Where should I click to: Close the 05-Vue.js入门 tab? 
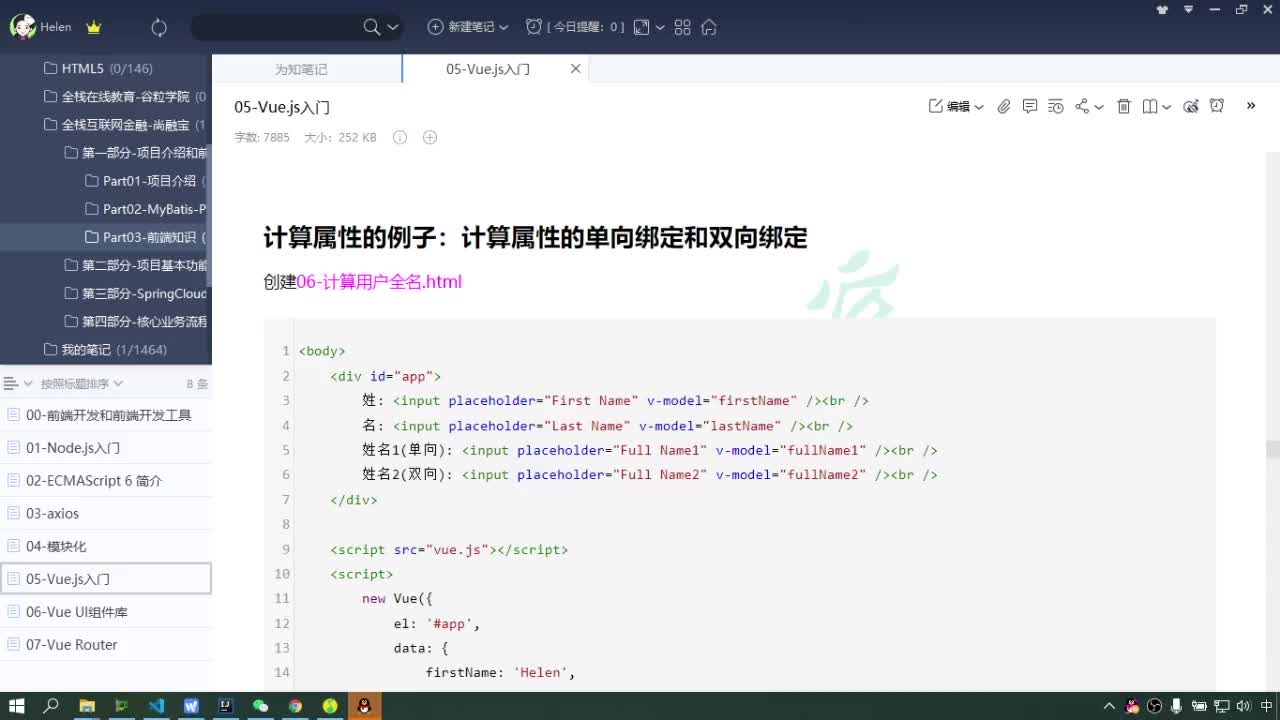point(575,69)
